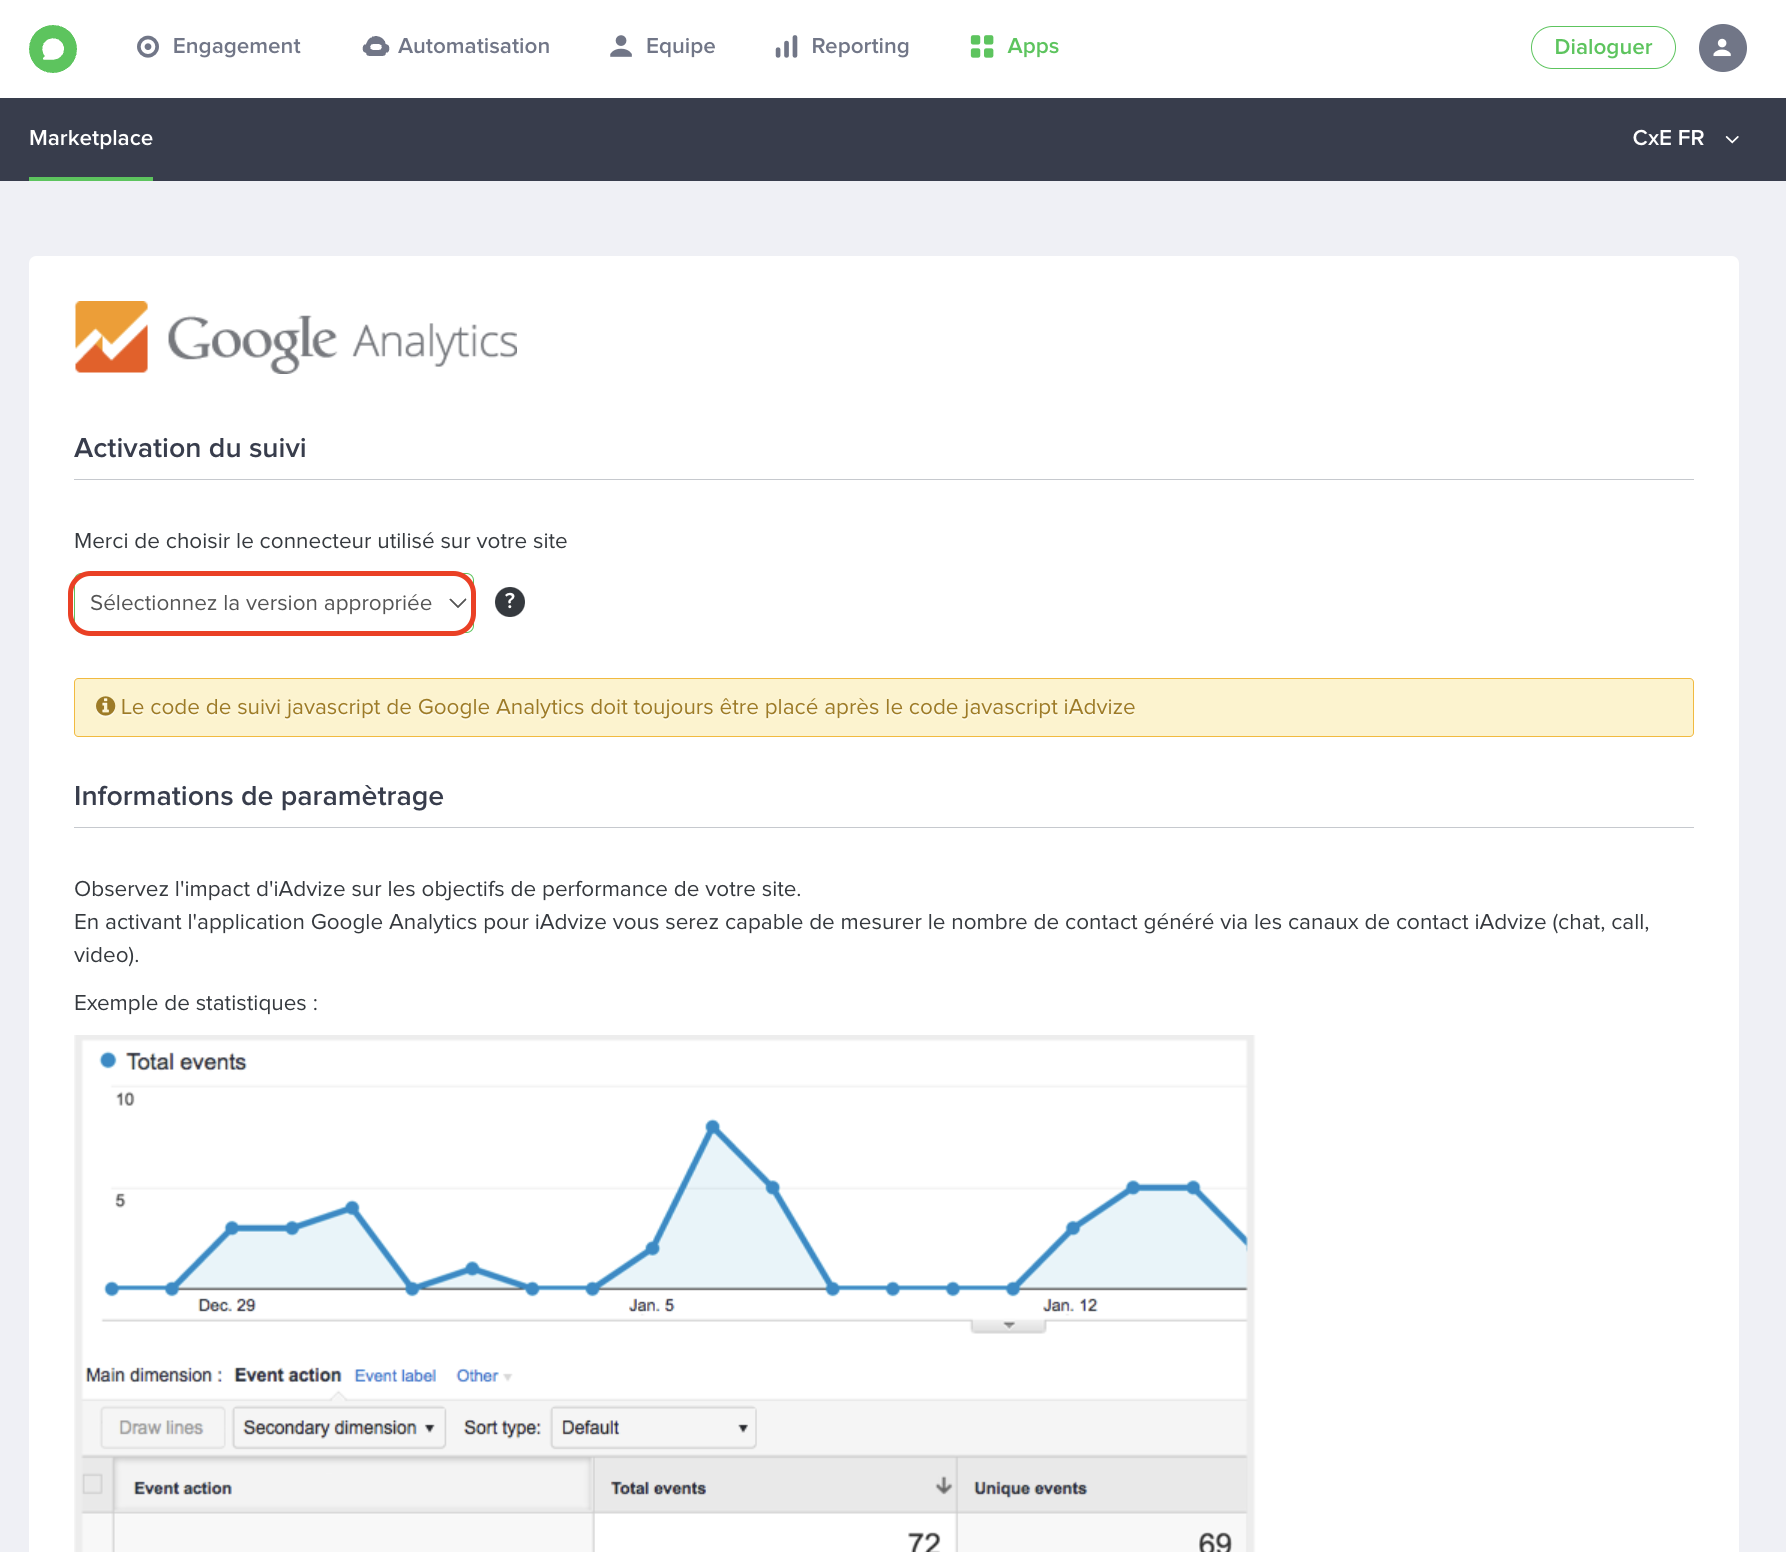Image resolution: width=1786 pixels, height=1552 pixels.
Task: Open the Engagement menu
Action: click(218, 46)
